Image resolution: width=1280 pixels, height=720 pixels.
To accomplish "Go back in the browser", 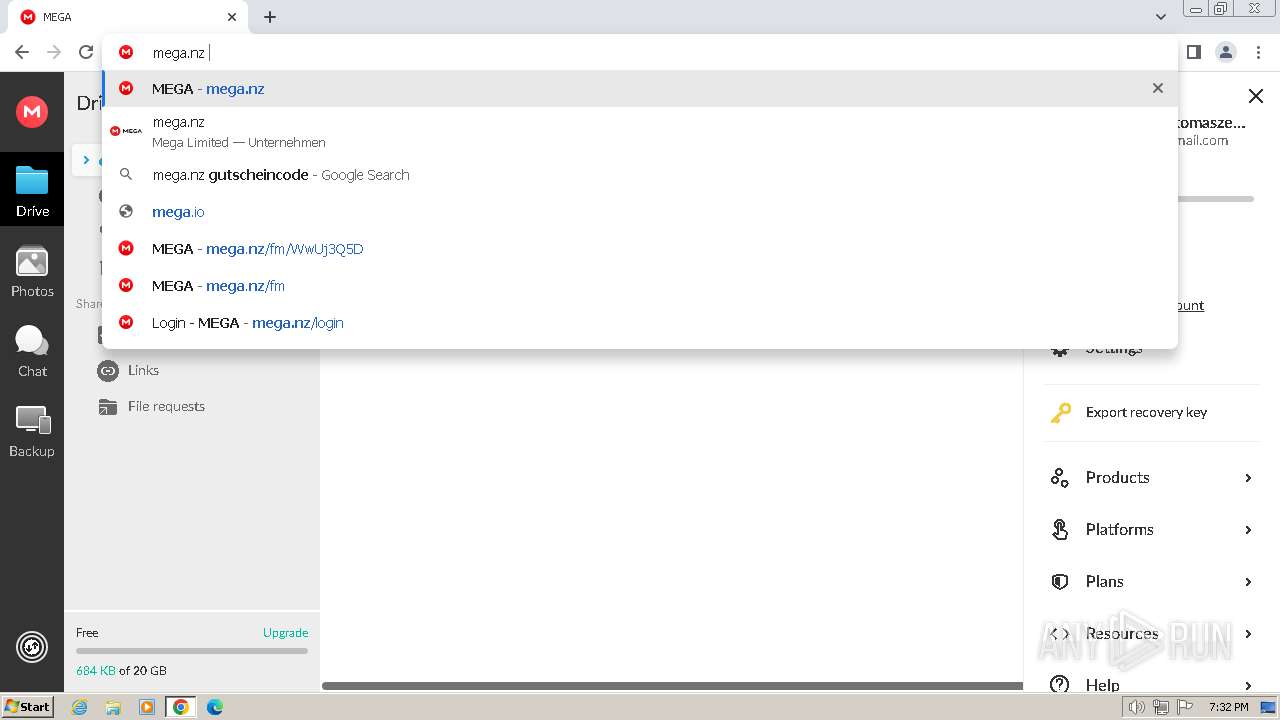I will tap(22, 52).
